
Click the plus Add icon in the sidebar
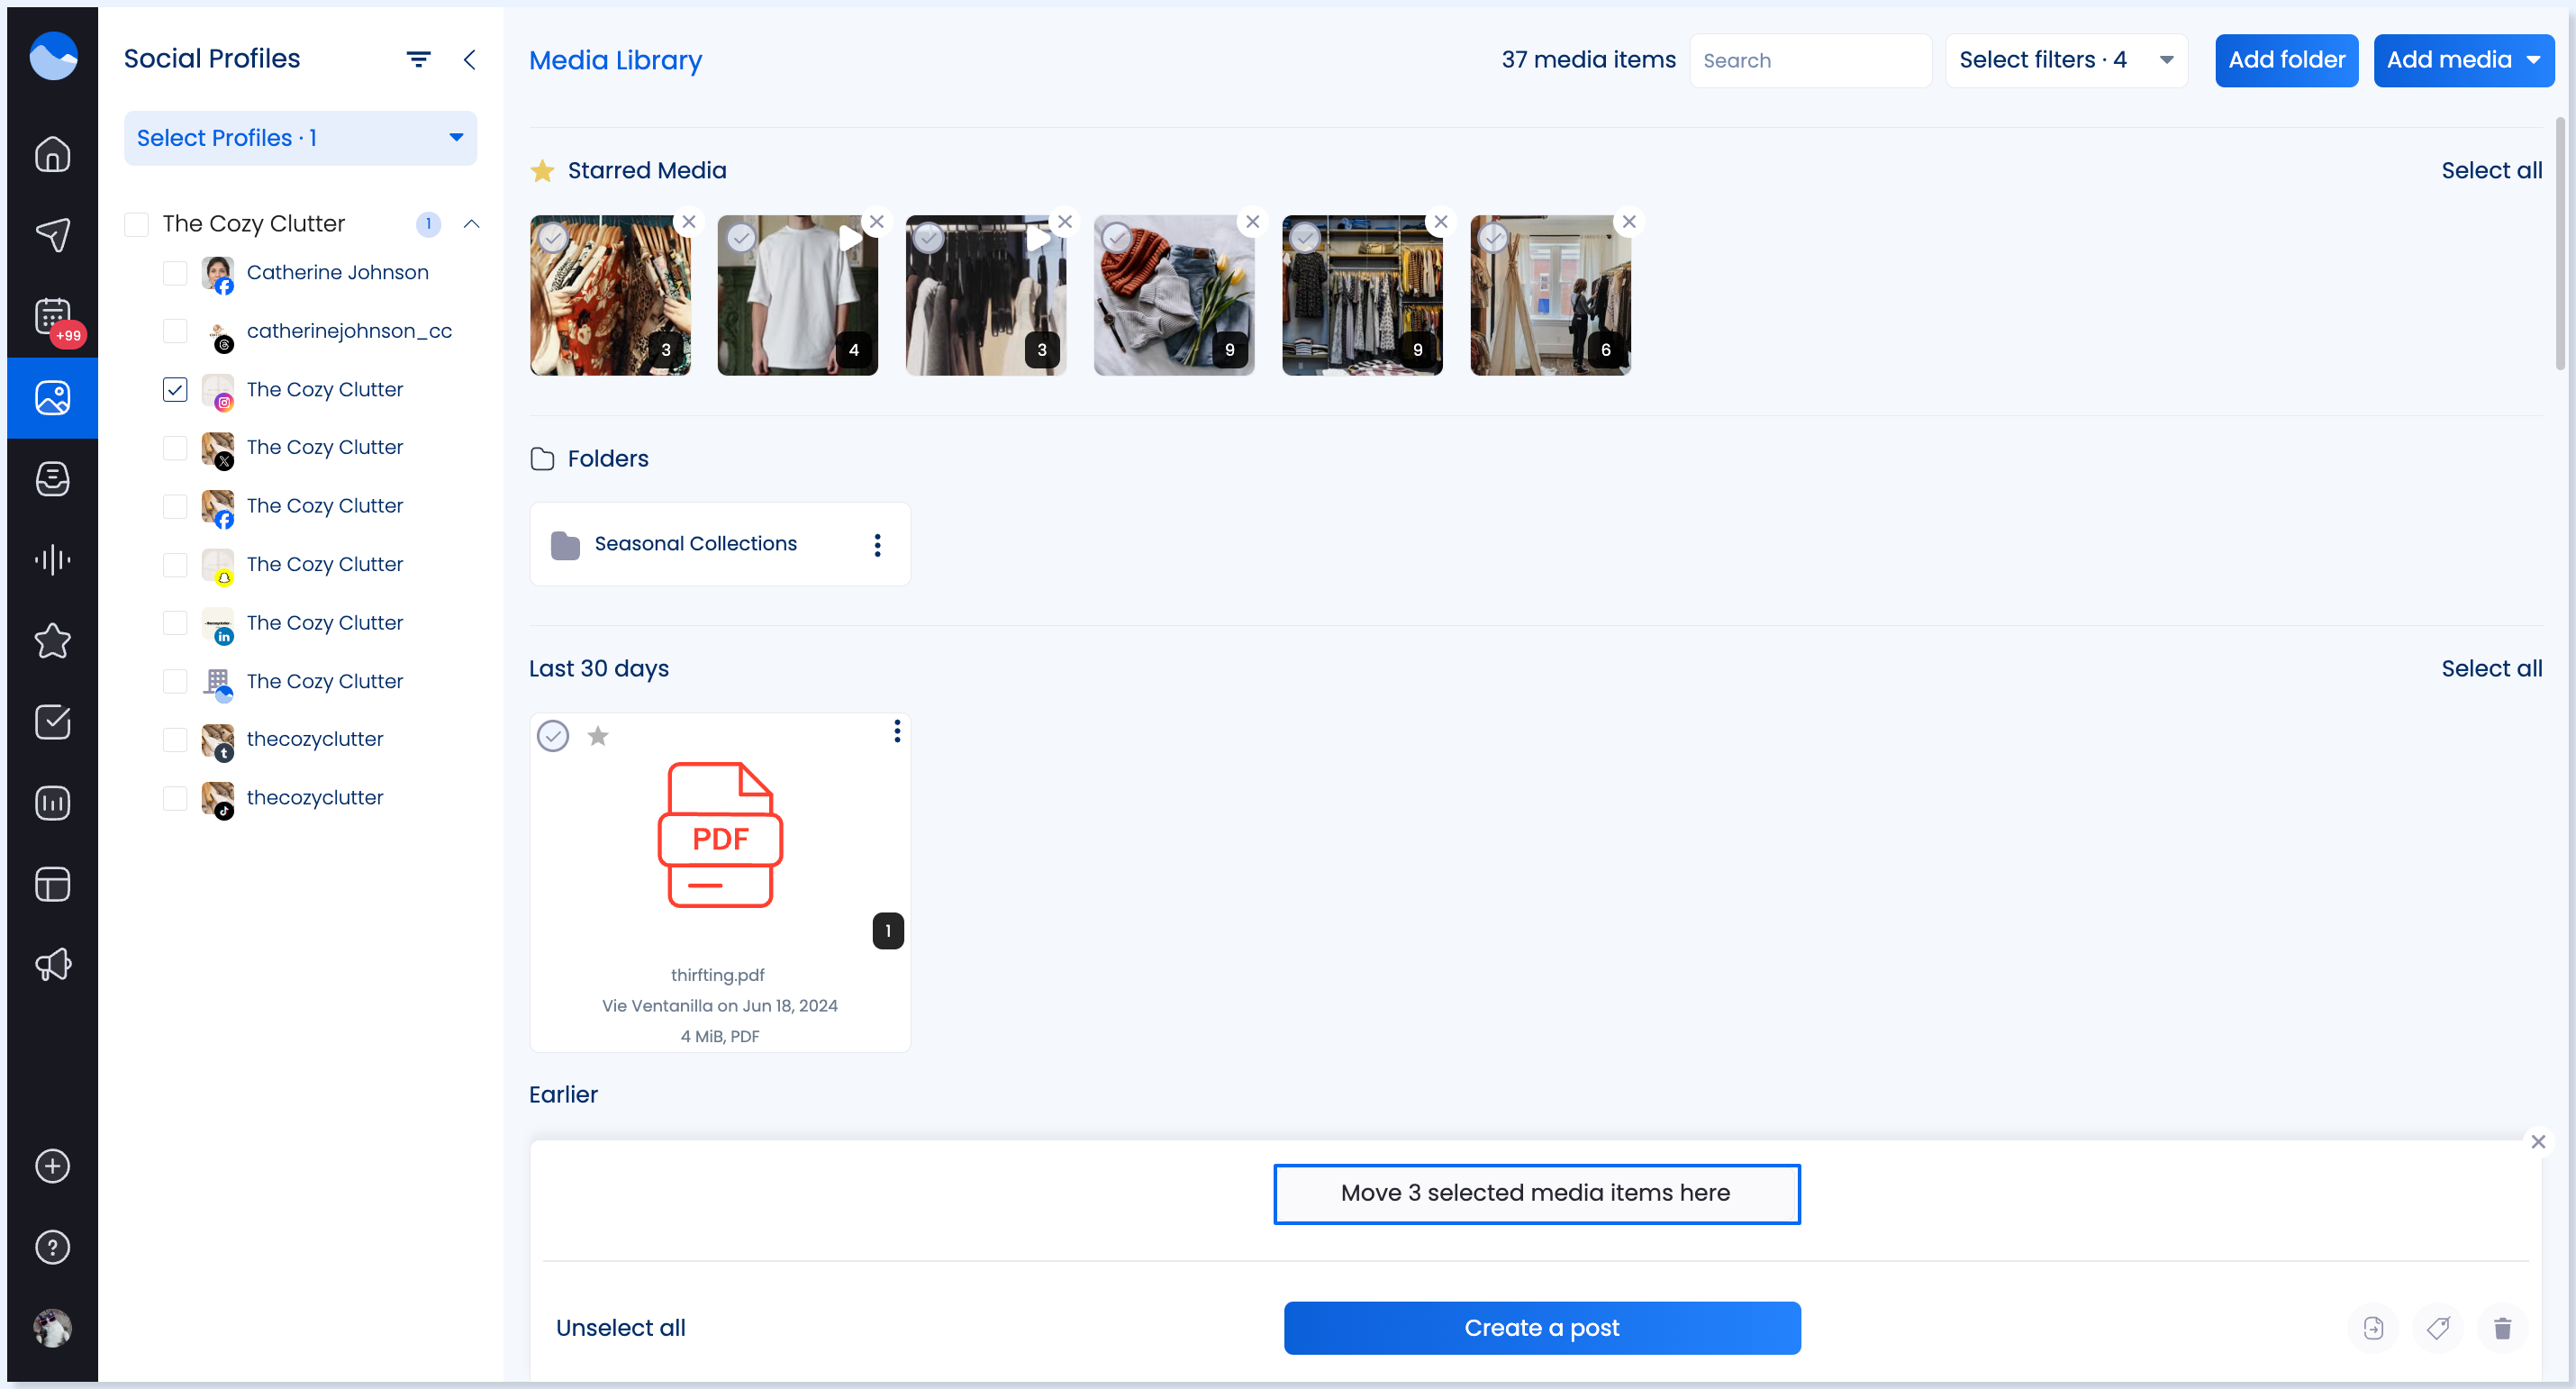pyautogui.click(x=52, y=1166)
